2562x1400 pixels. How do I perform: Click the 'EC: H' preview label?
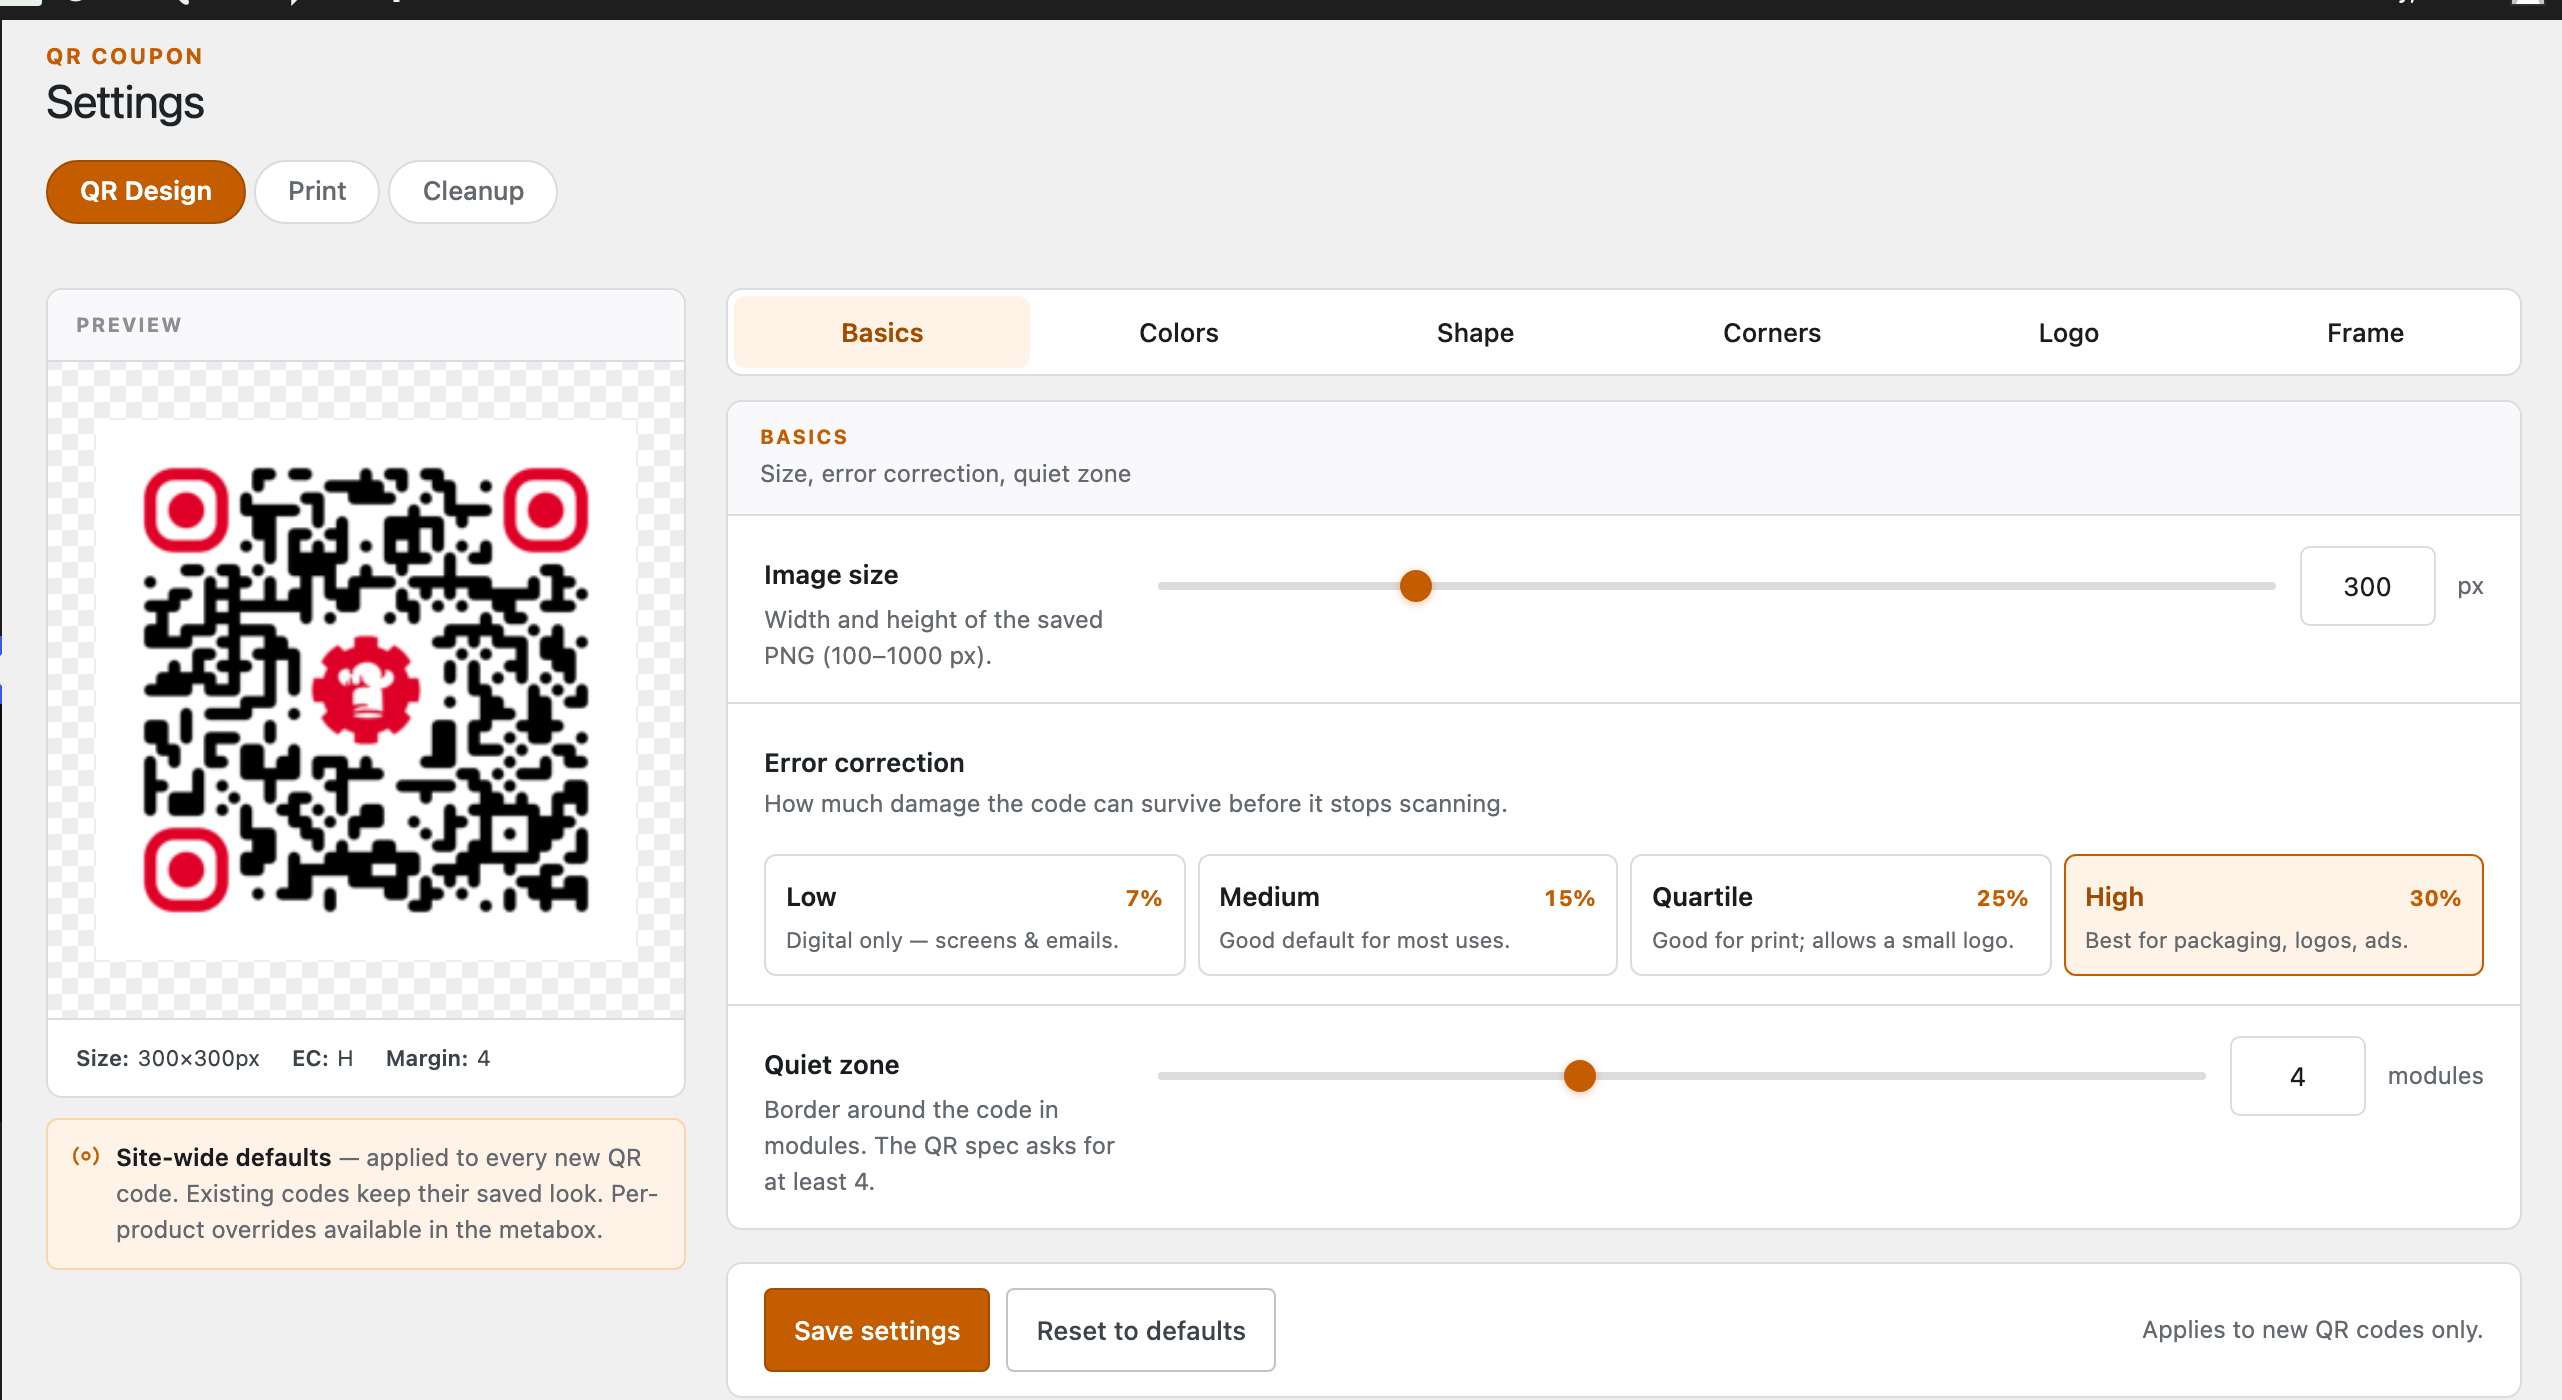323,1058
